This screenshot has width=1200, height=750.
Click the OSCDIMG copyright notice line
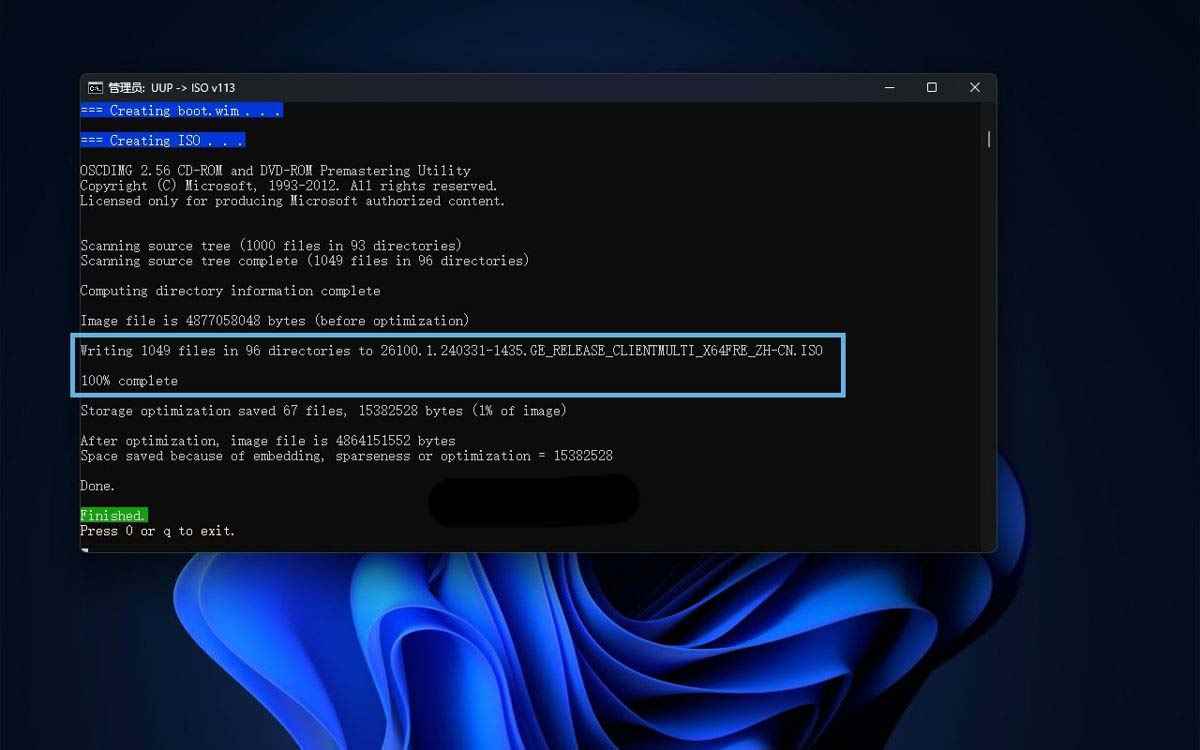pos(289,185)
